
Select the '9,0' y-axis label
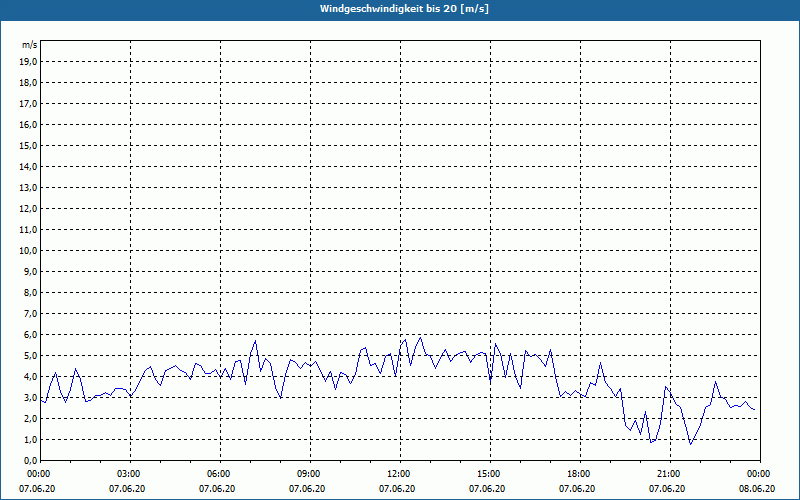point(30,271)
